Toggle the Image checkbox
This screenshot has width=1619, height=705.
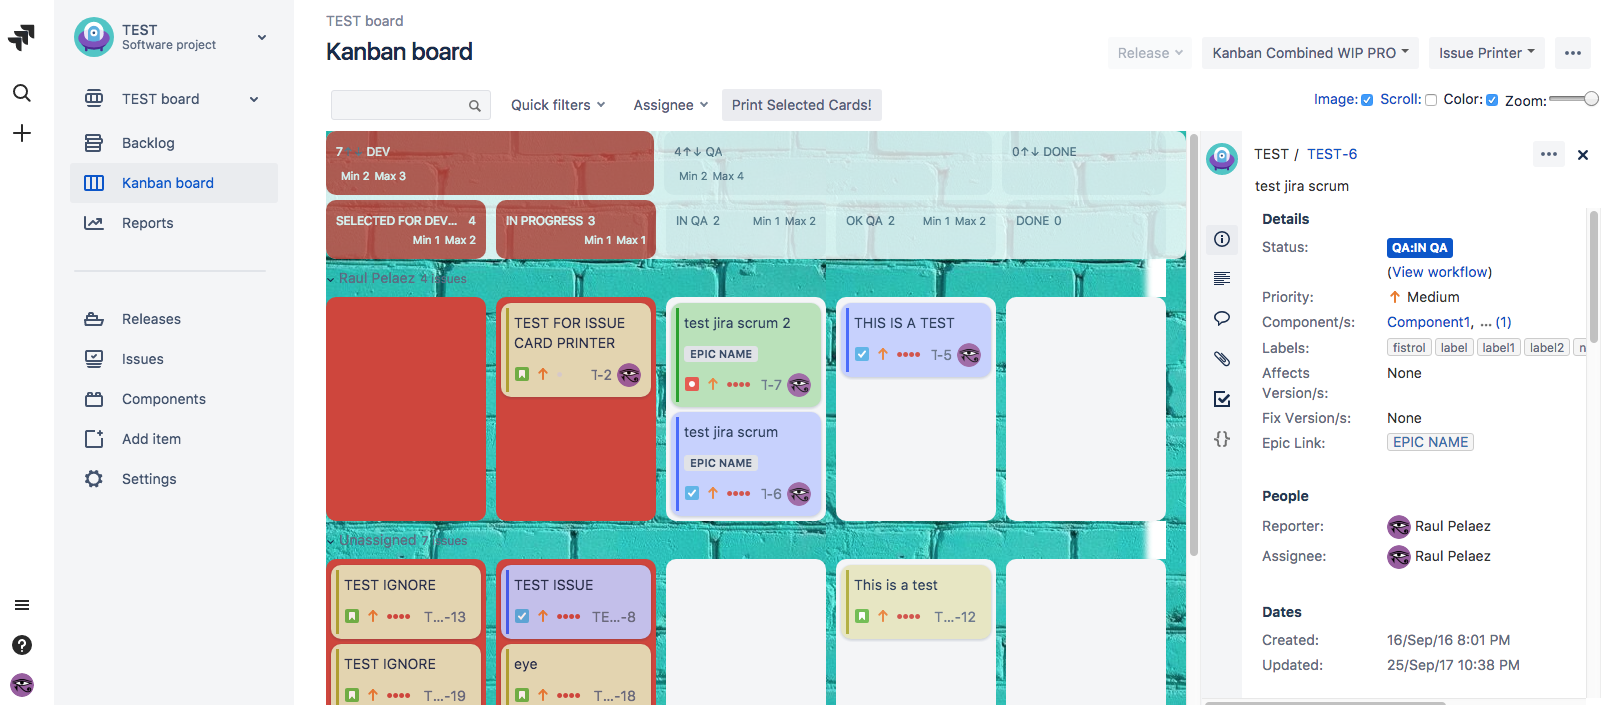1367,100
